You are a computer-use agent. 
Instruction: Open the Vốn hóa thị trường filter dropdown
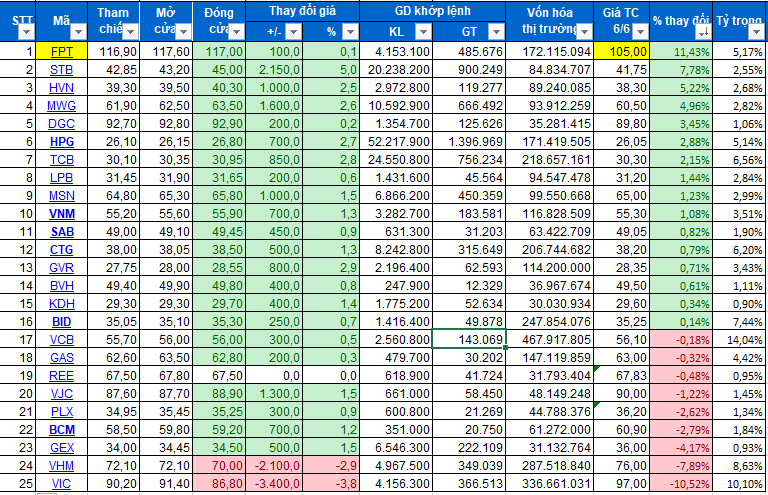click(584, 32)
